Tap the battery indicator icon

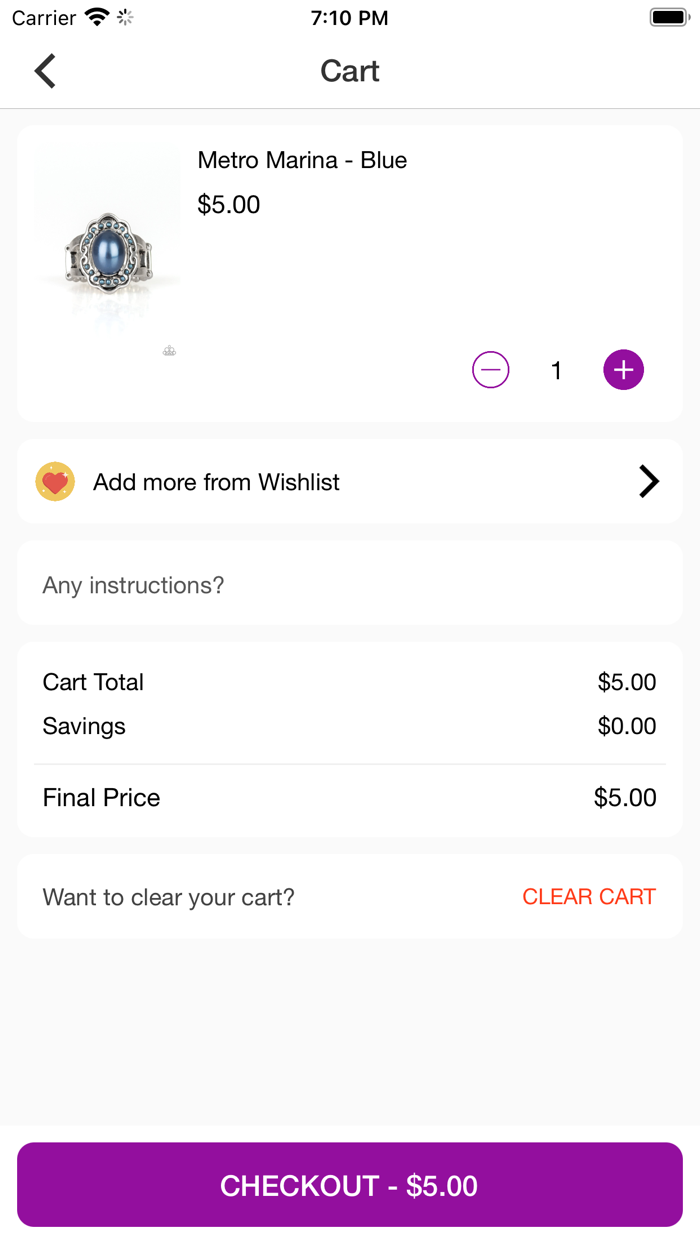tap(669, 18)
